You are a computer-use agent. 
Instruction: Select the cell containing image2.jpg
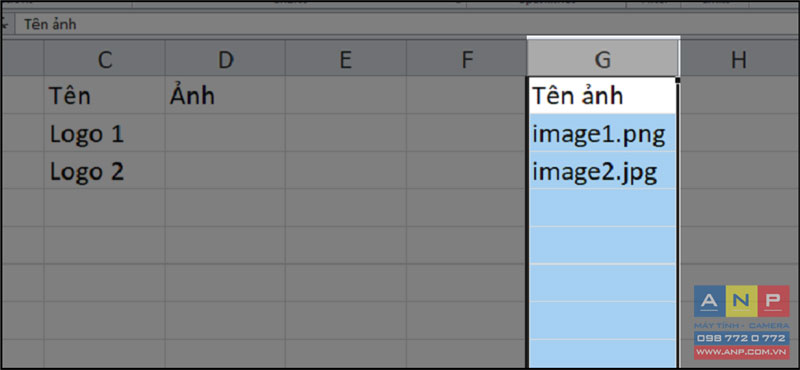point(603,170)
